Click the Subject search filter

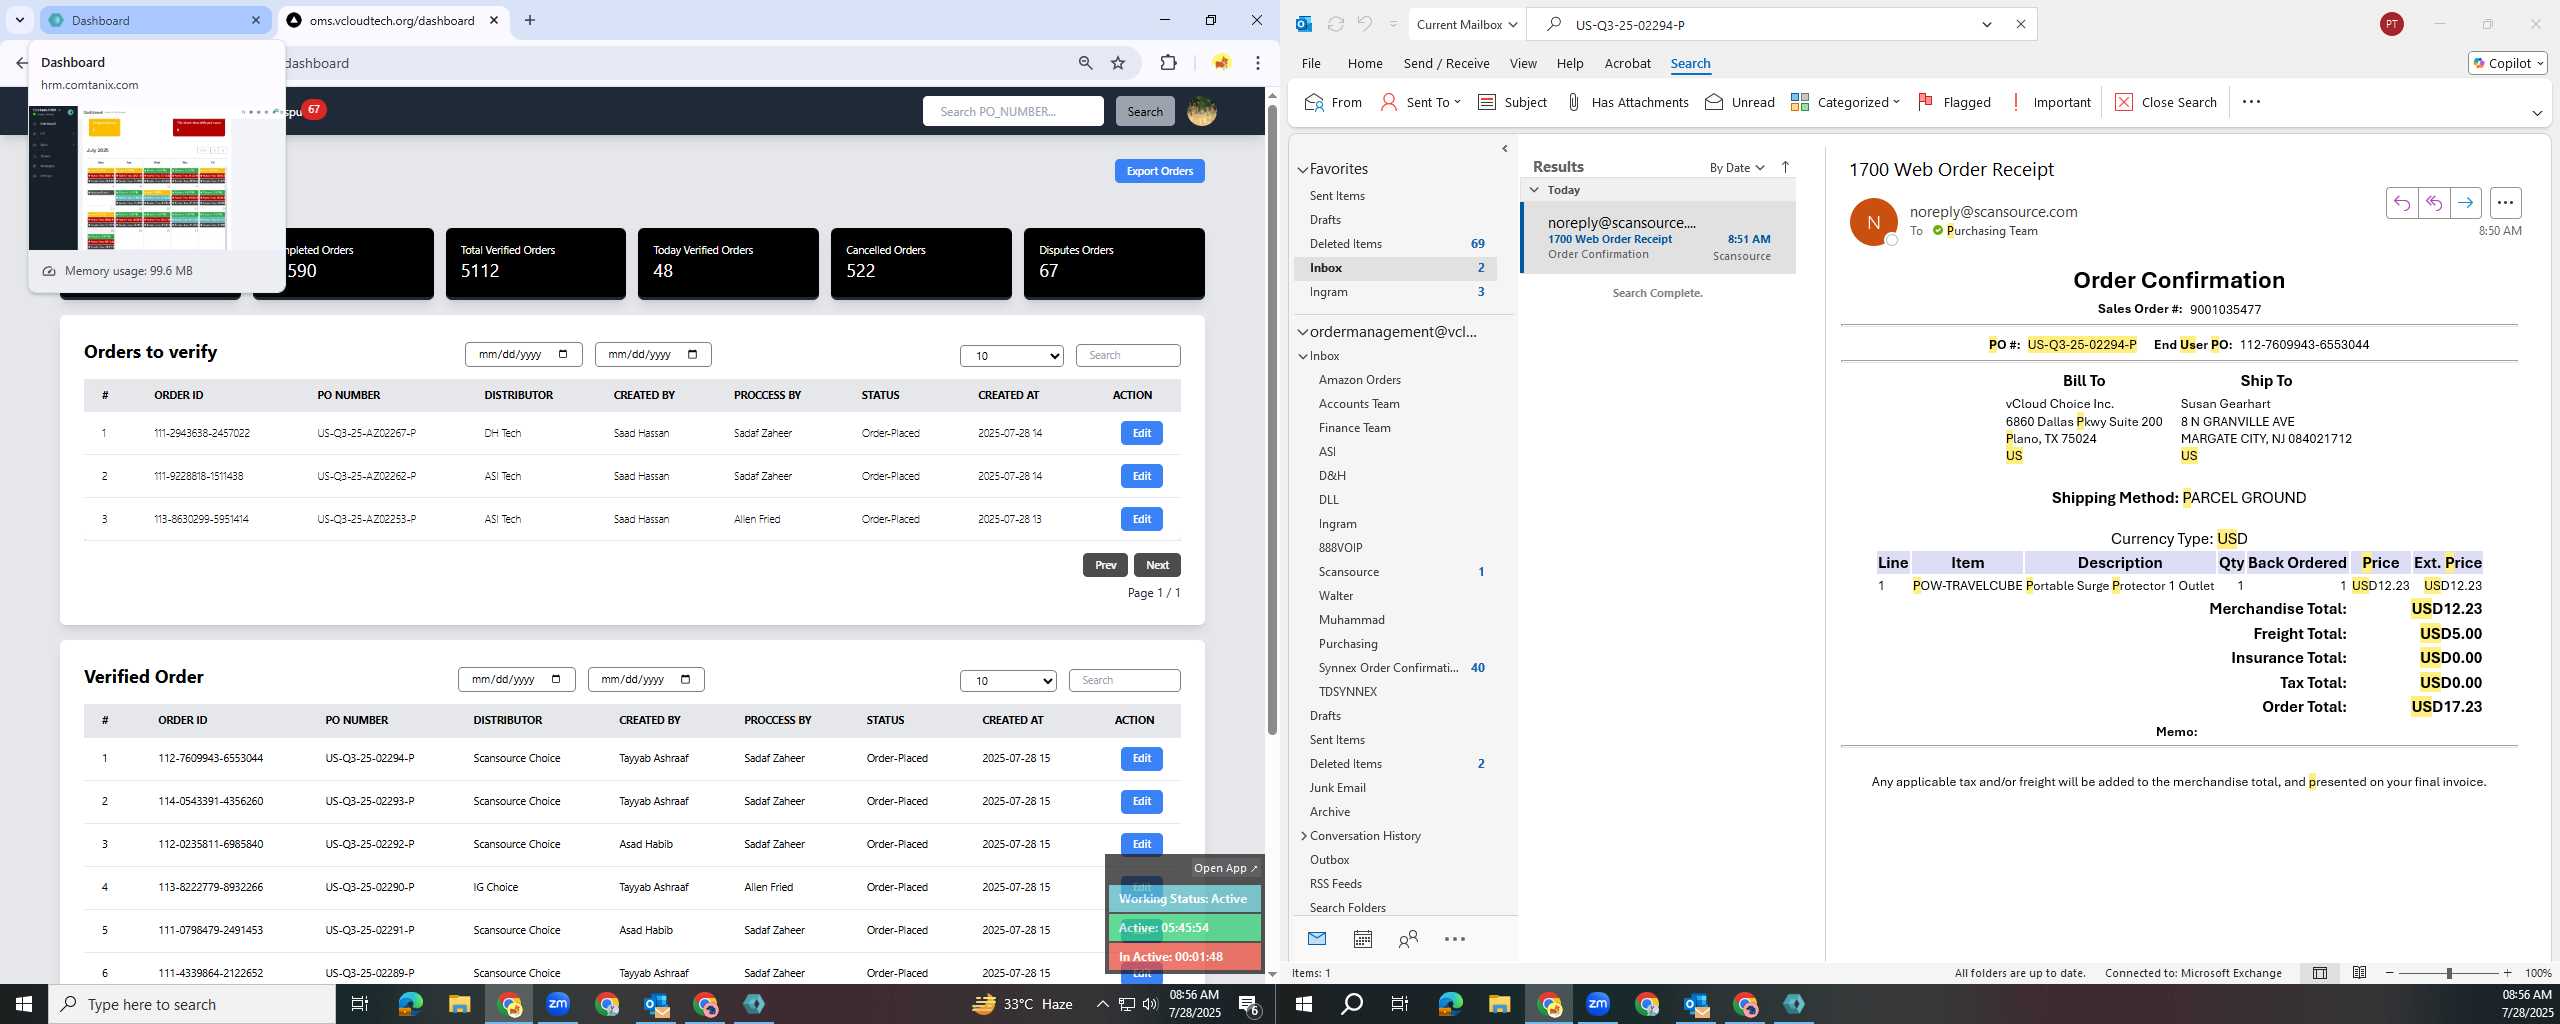point(1512,102)
